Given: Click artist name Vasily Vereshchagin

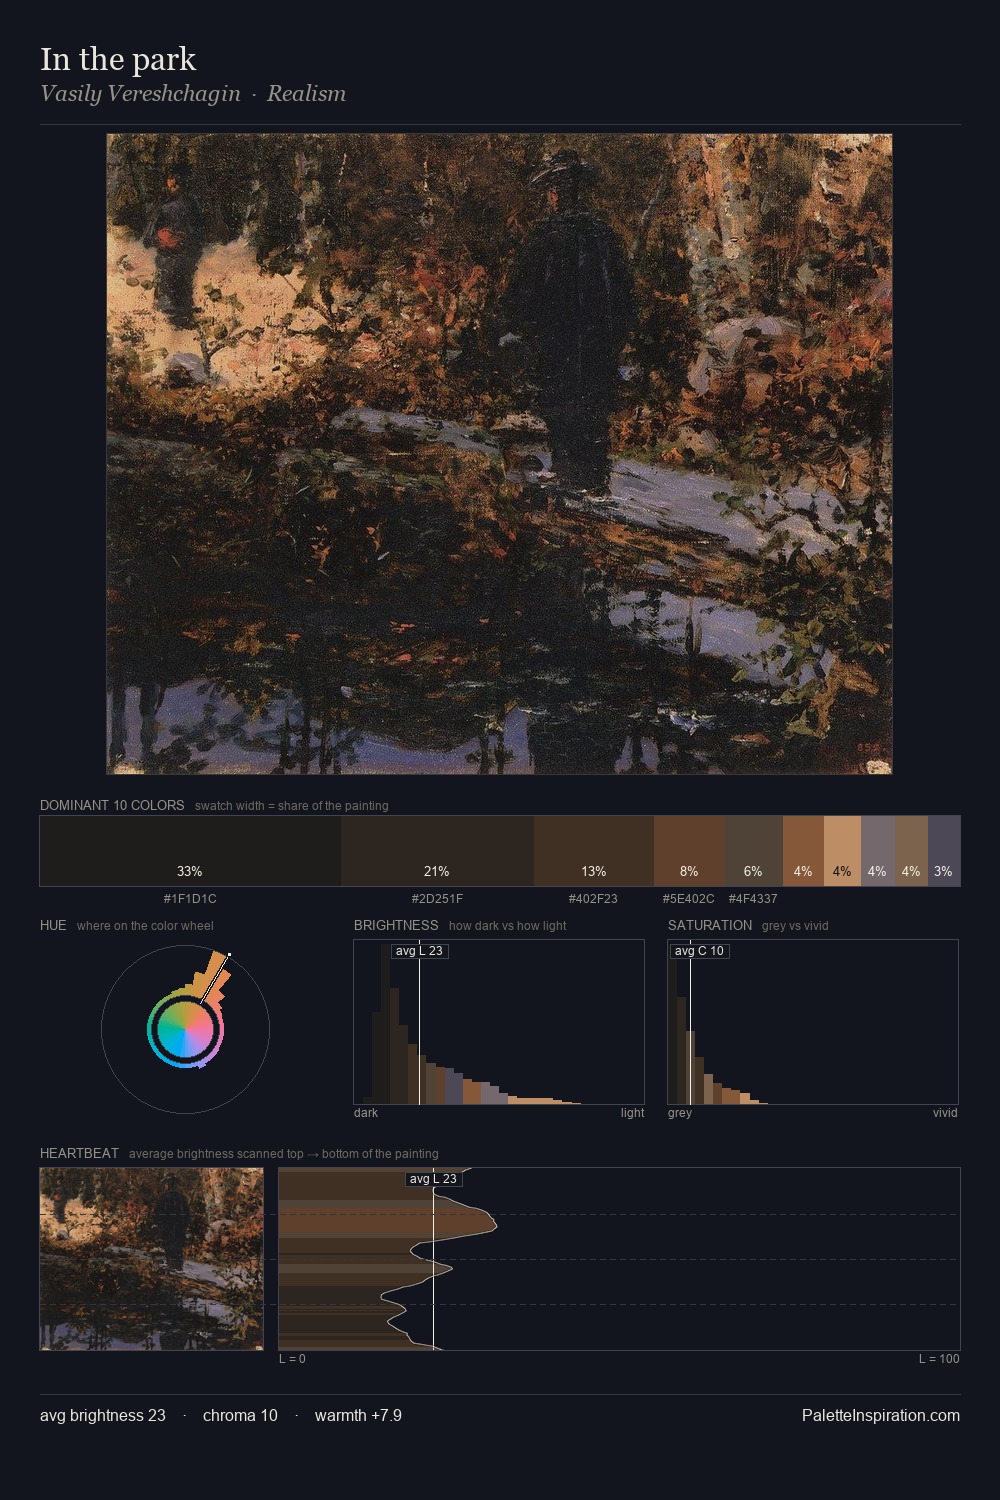Looking at the screenshot, I should click(x=140, y=93).
